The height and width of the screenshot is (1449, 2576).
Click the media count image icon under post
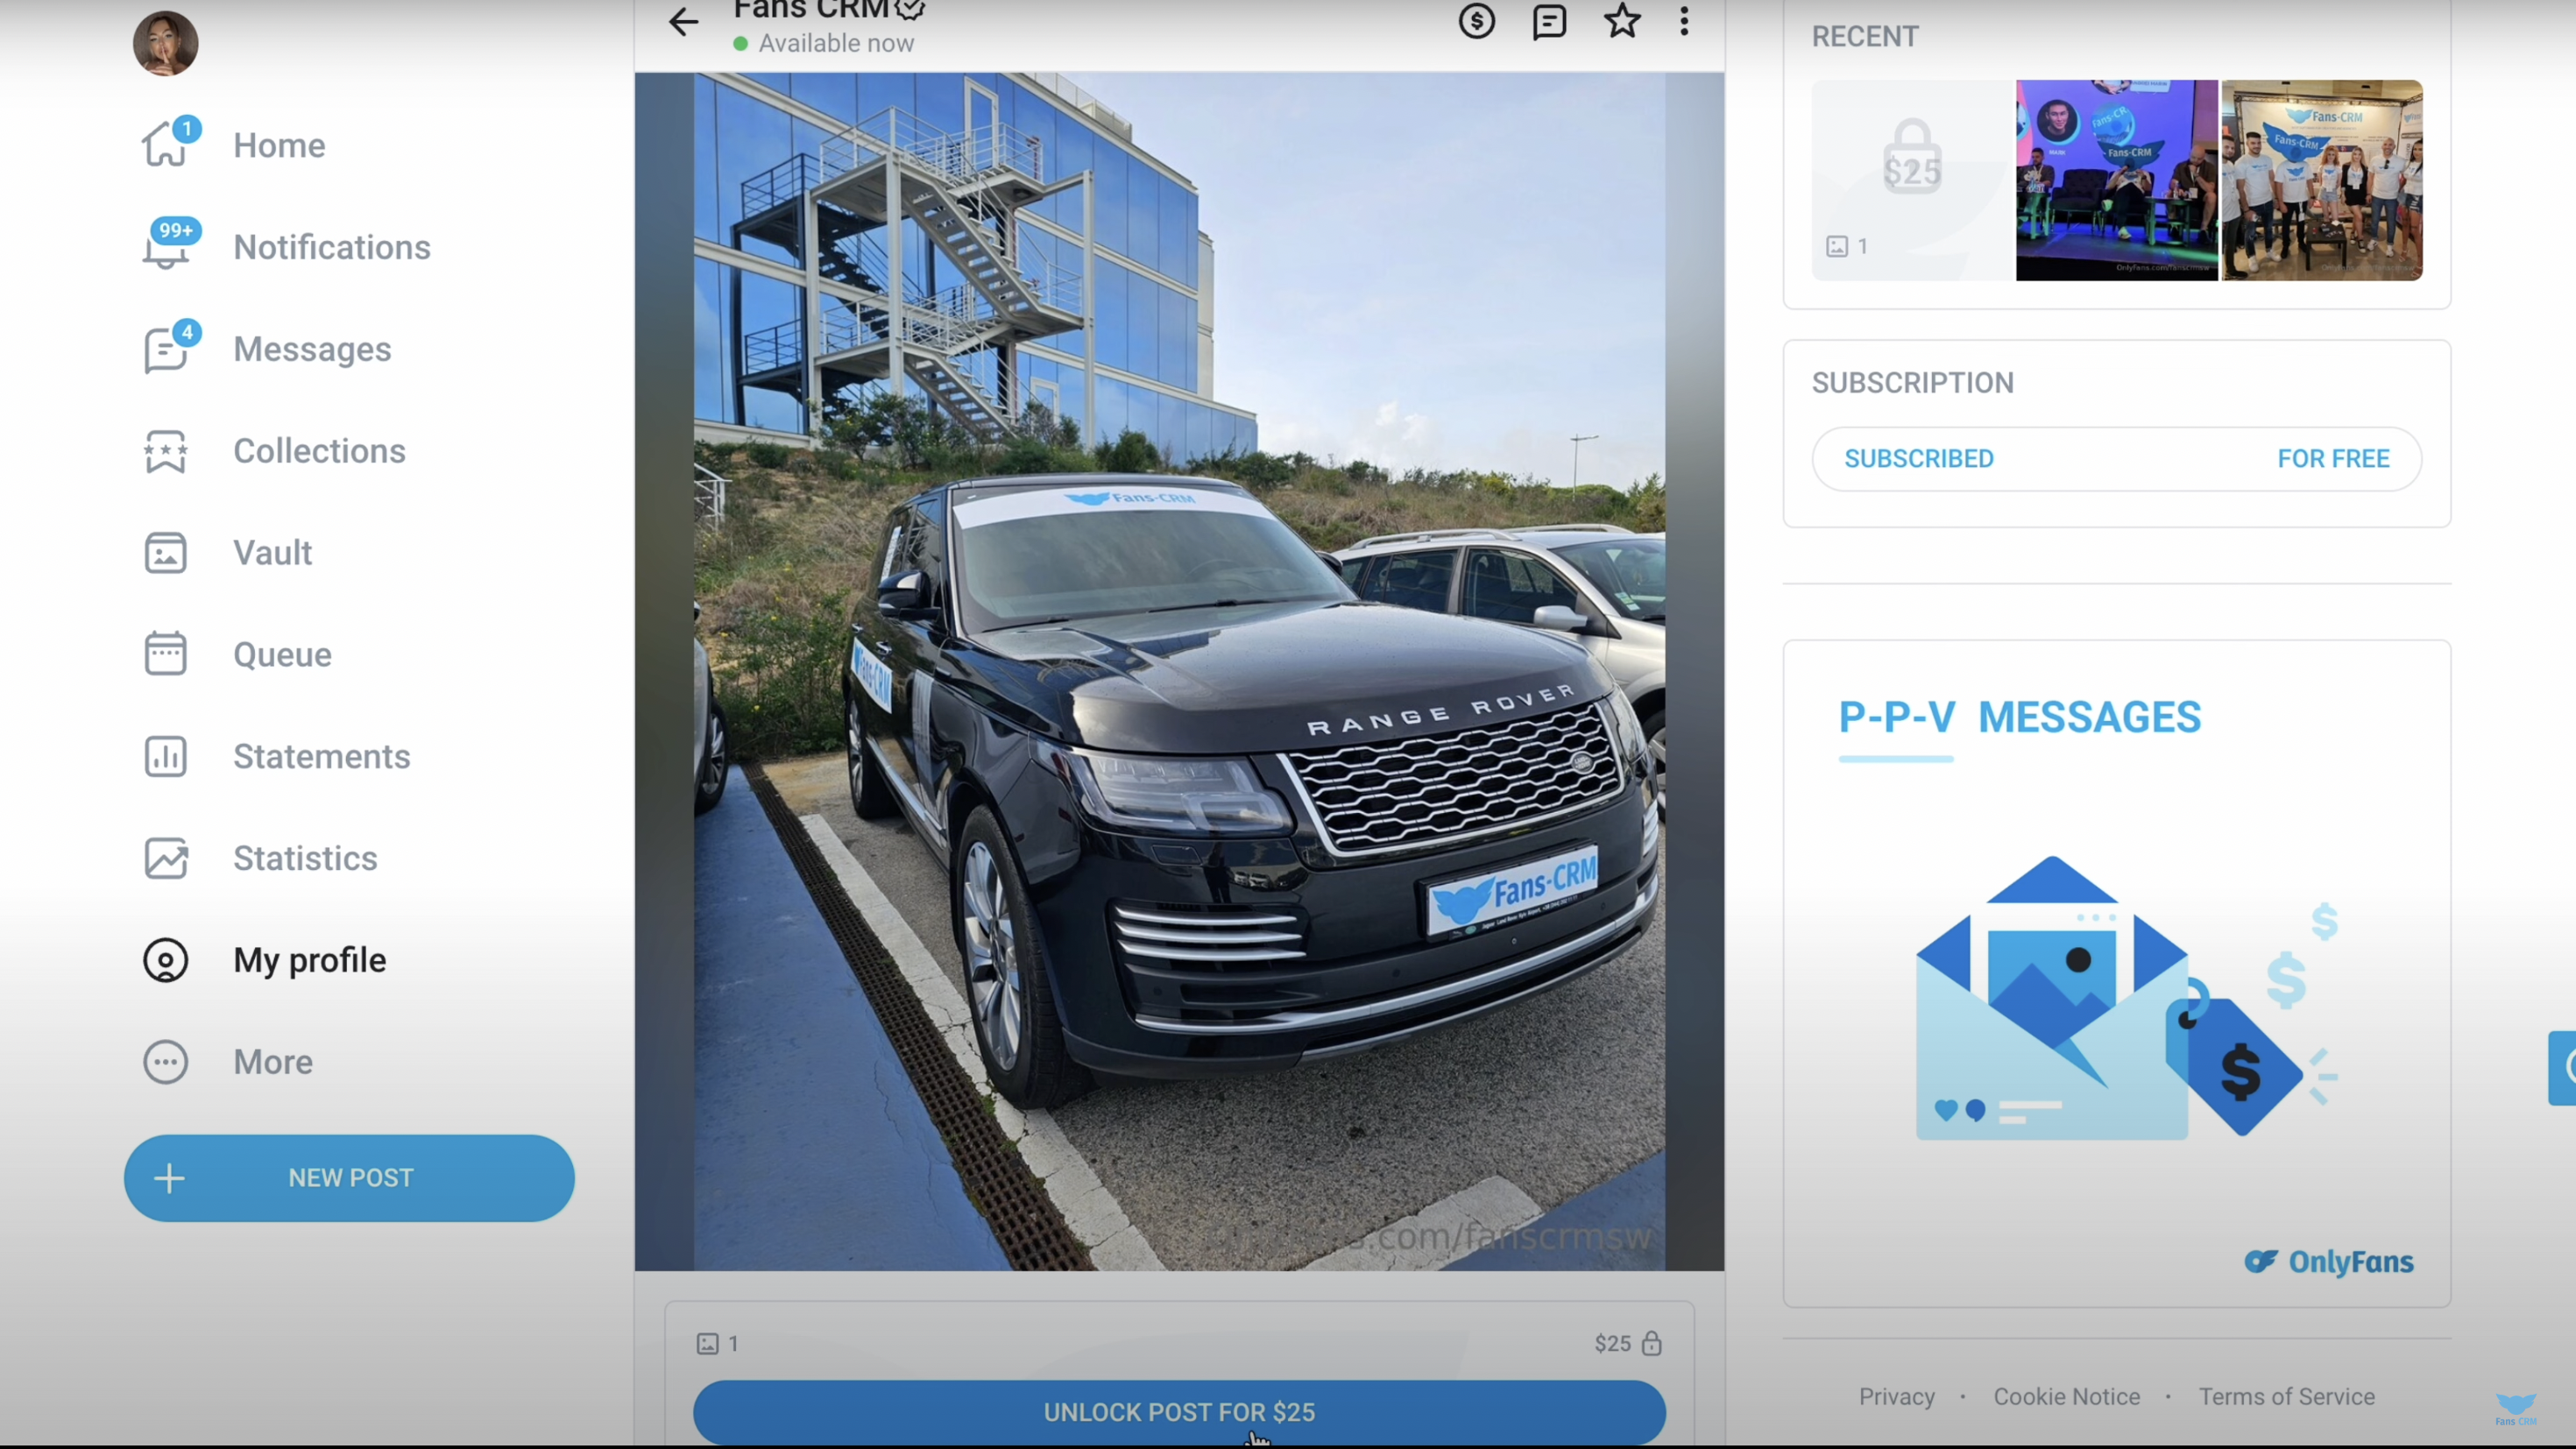[x=708, y=1343]
